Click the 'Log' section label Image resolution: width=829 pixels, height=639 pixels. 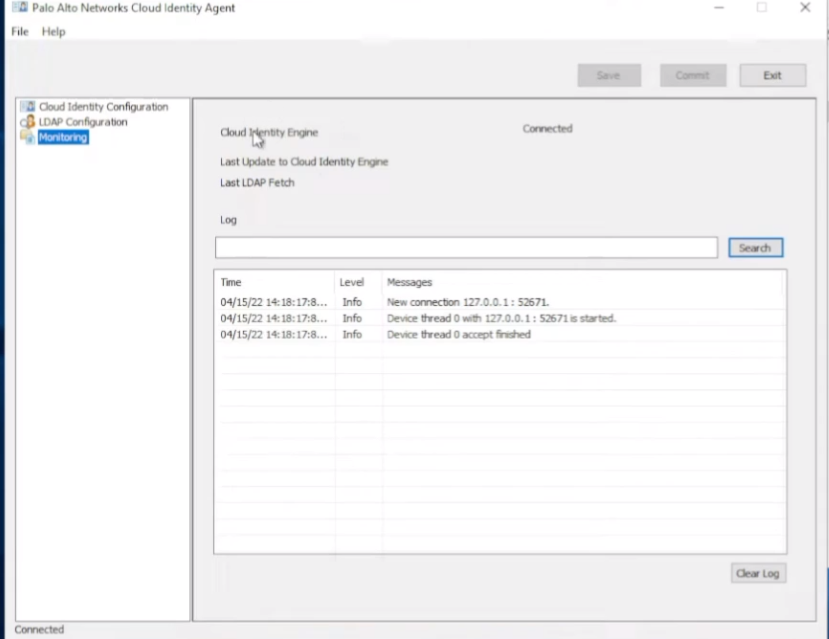point(228,220)
